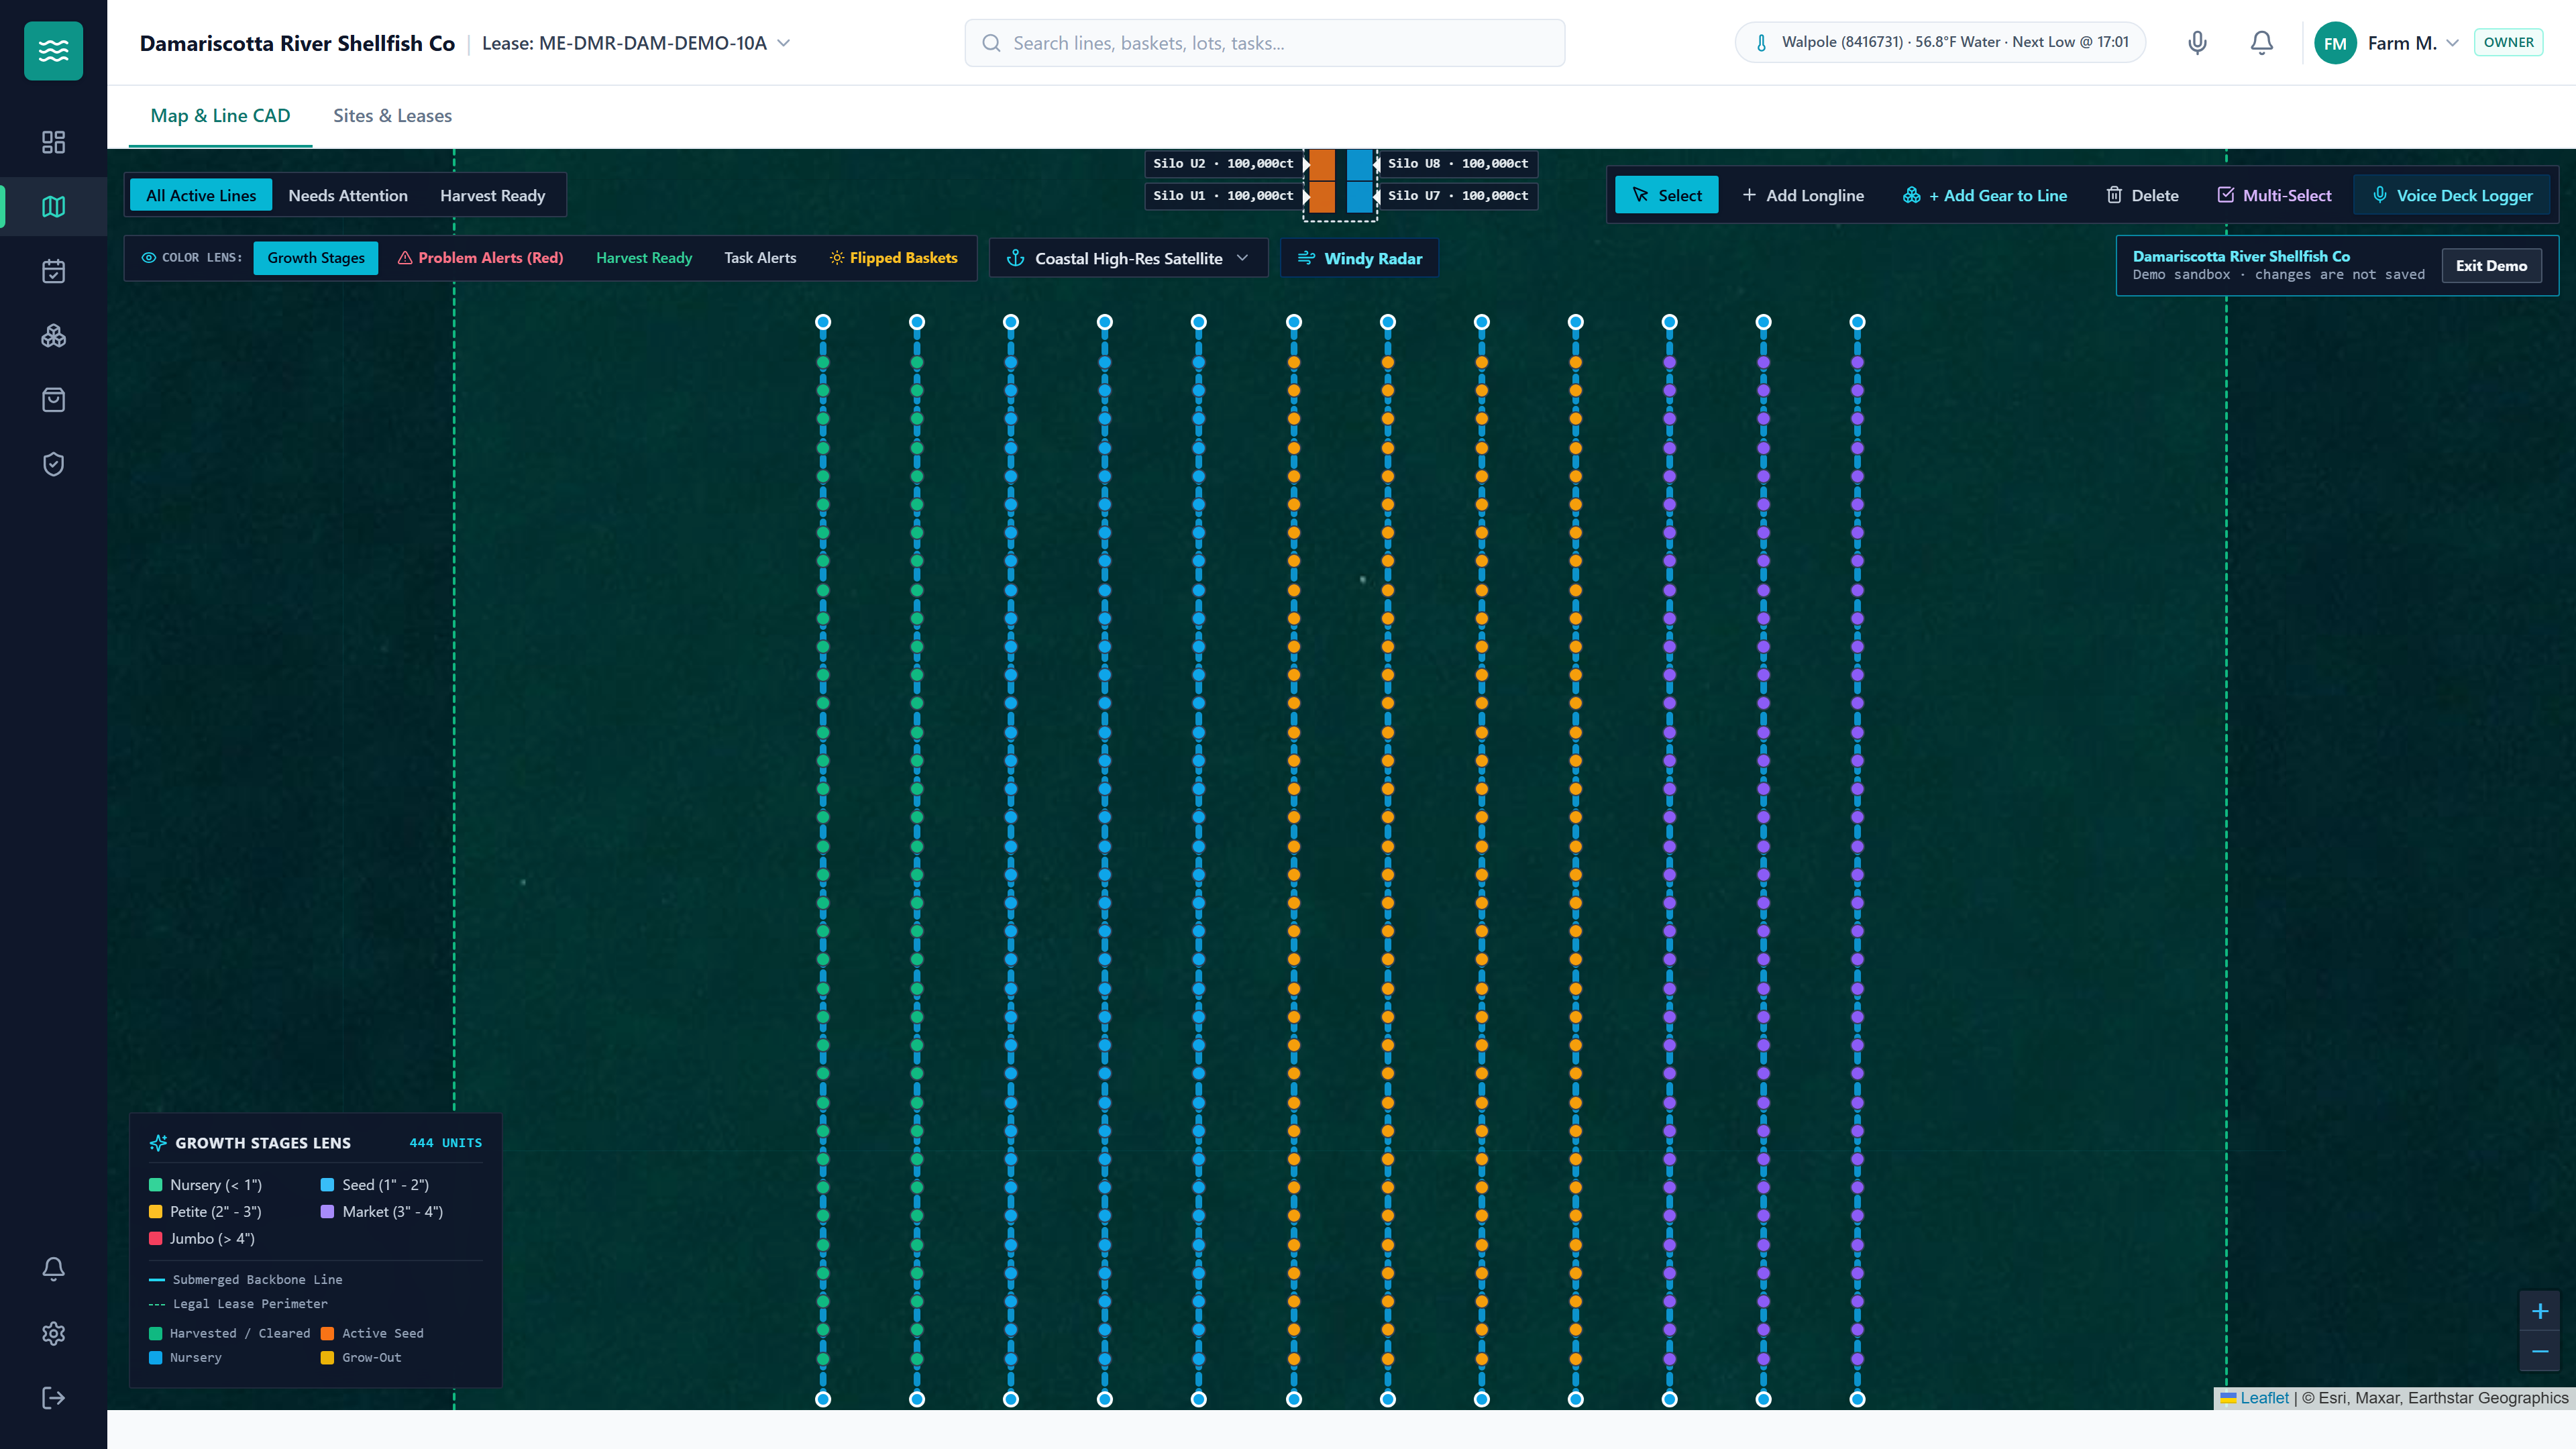
Task: Open the shield check icon in sidebar
Action: [53, 464]
